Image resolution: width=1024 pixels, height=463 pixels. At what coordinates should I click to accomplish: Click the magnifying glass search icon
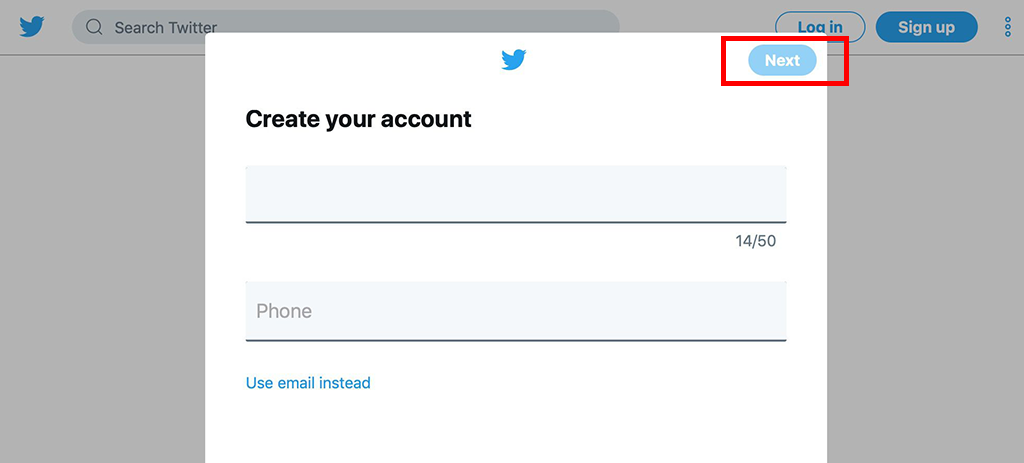click(95, 27)
